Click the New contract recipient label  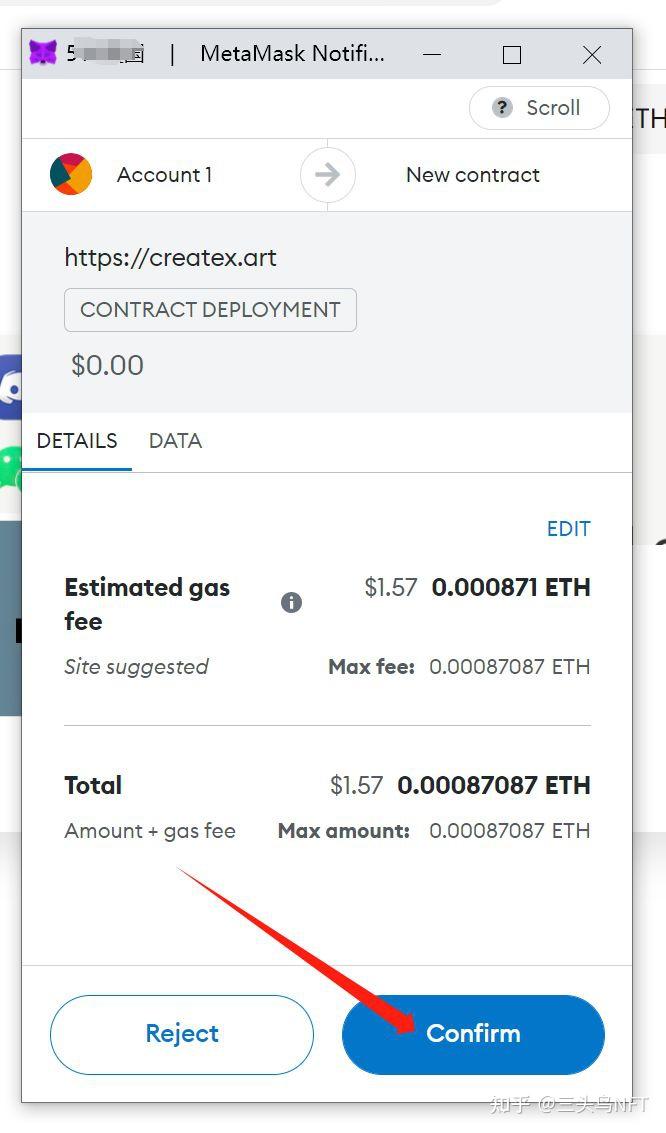coord(473,174)
